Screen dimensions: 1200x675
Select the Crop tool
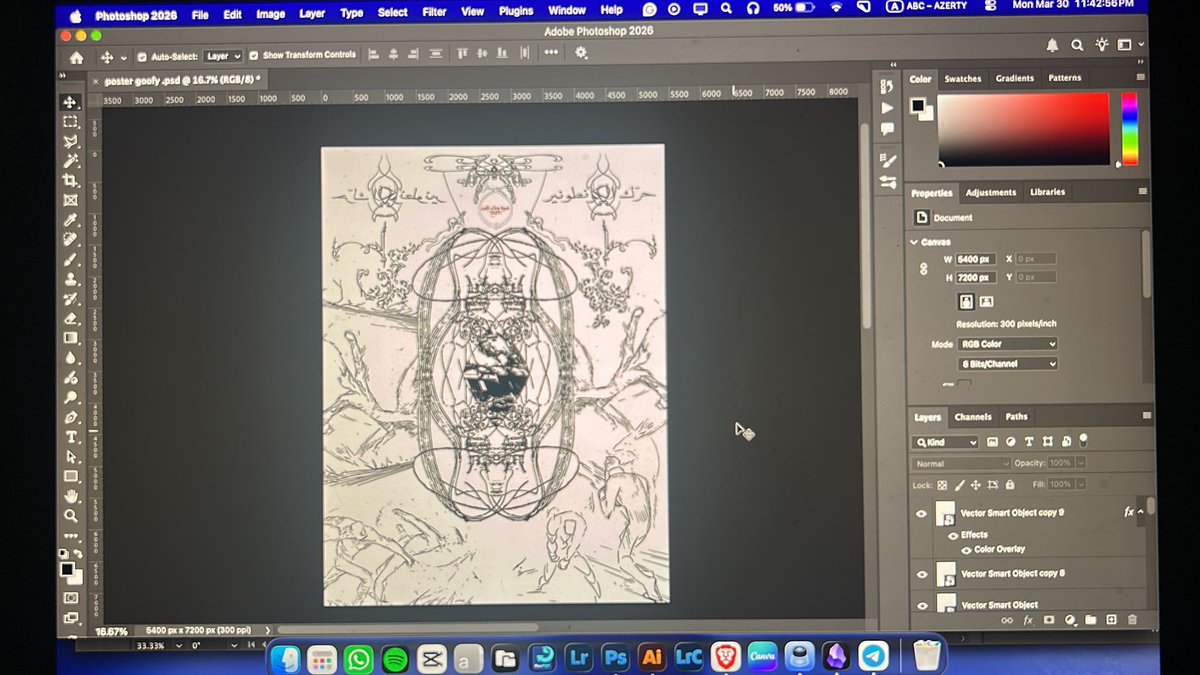click(x=70, y=180)
